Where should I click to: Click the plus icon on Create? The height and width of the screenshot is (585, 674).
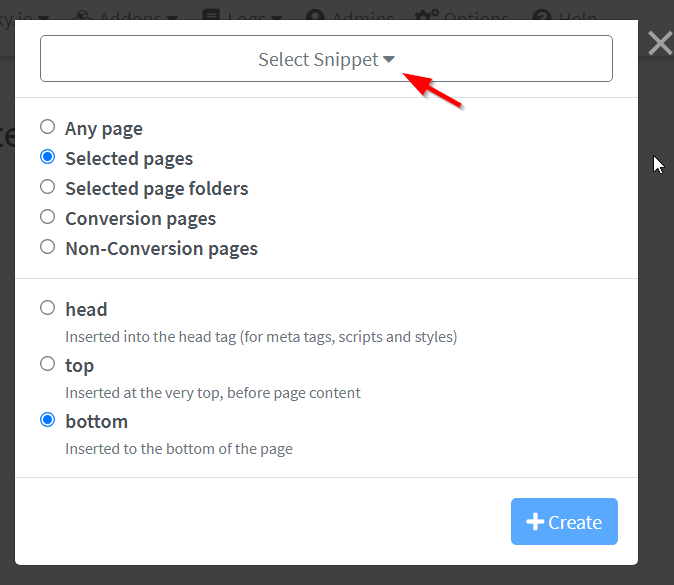pyautogui.click(x=535, y=522)
